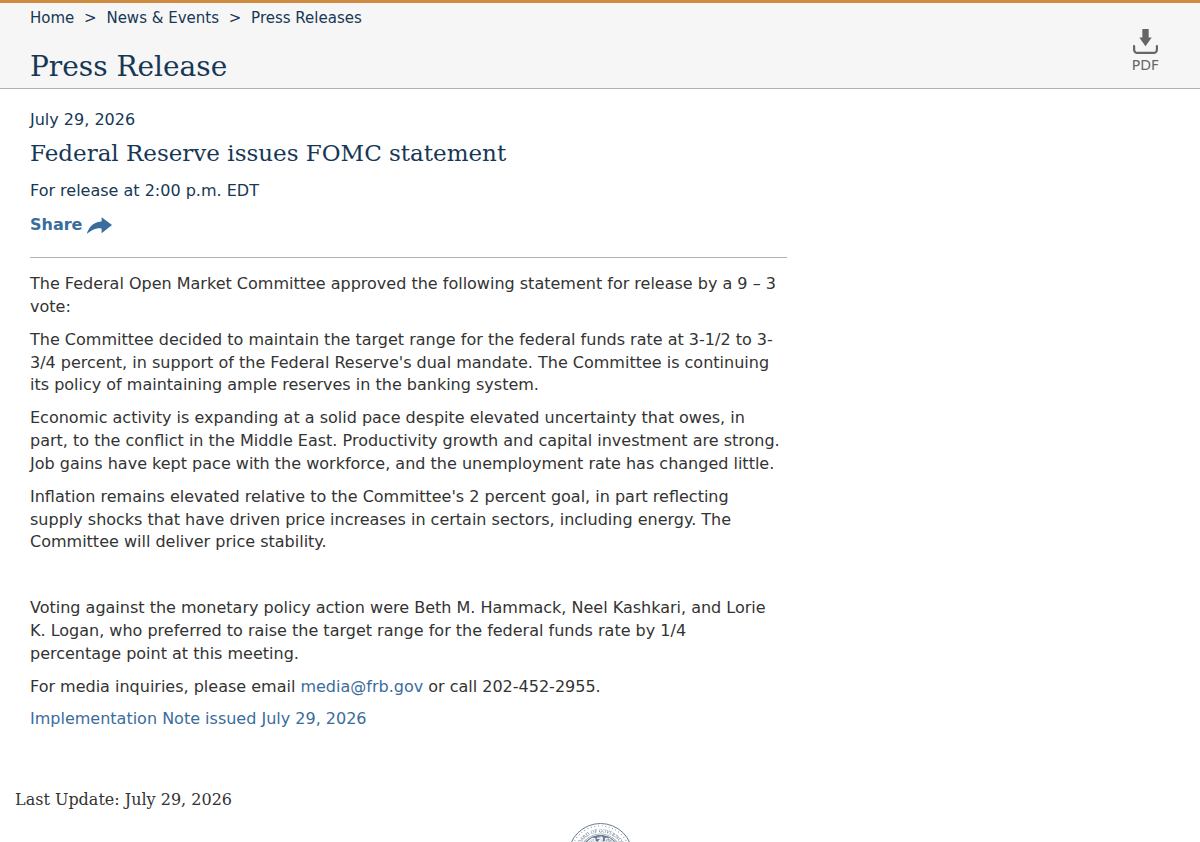This screenshot has width=1200, height=842.
Task: Go to Home in the breadcrumb
Action: tap(52, 18)
